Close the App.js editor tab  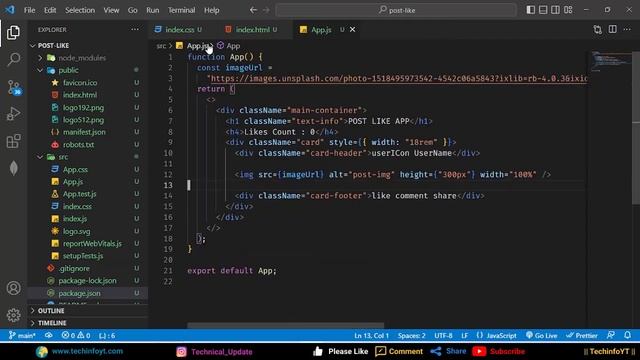(x=352, y=29)
